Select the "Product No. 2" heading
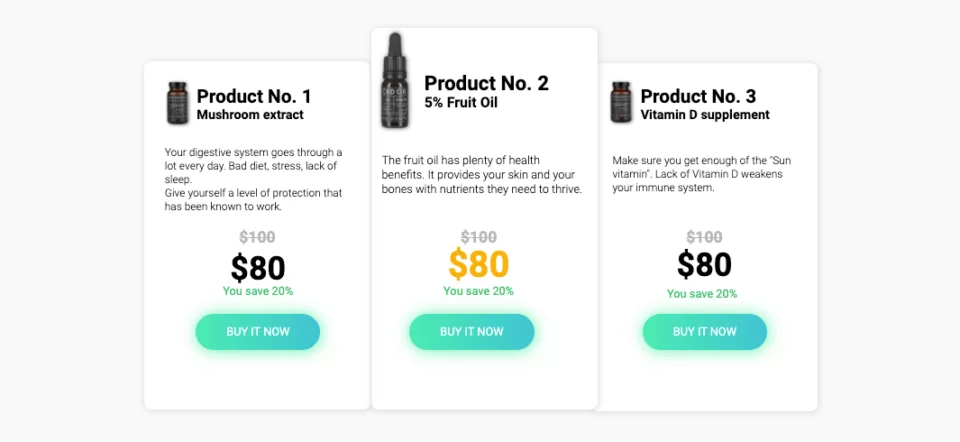960x442 pixels. pyautogui.click(x=486, y=83)
